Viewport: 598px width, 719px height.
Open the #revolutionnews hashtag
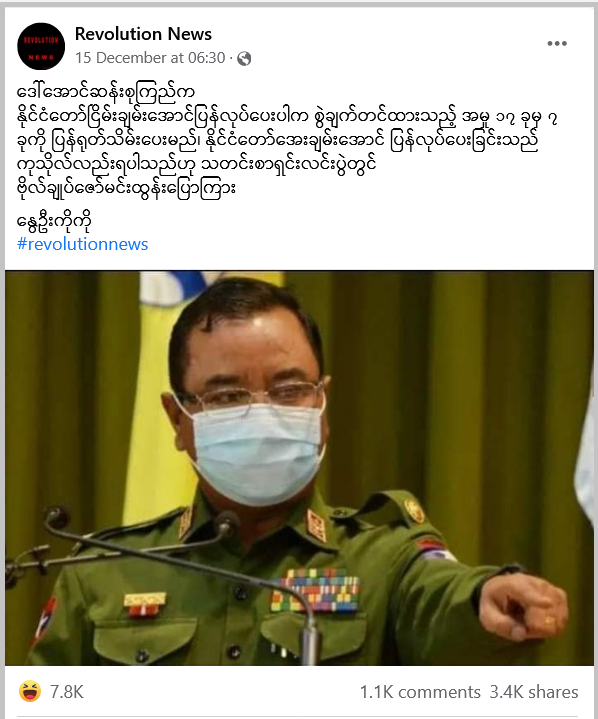[x=83, y=244]
